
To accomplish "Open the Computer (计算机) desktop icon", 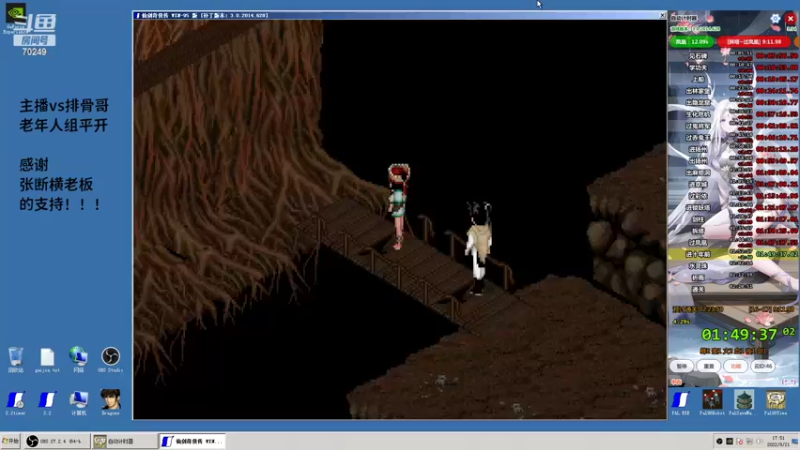I will pyautogui.click(x=79, y=403).
